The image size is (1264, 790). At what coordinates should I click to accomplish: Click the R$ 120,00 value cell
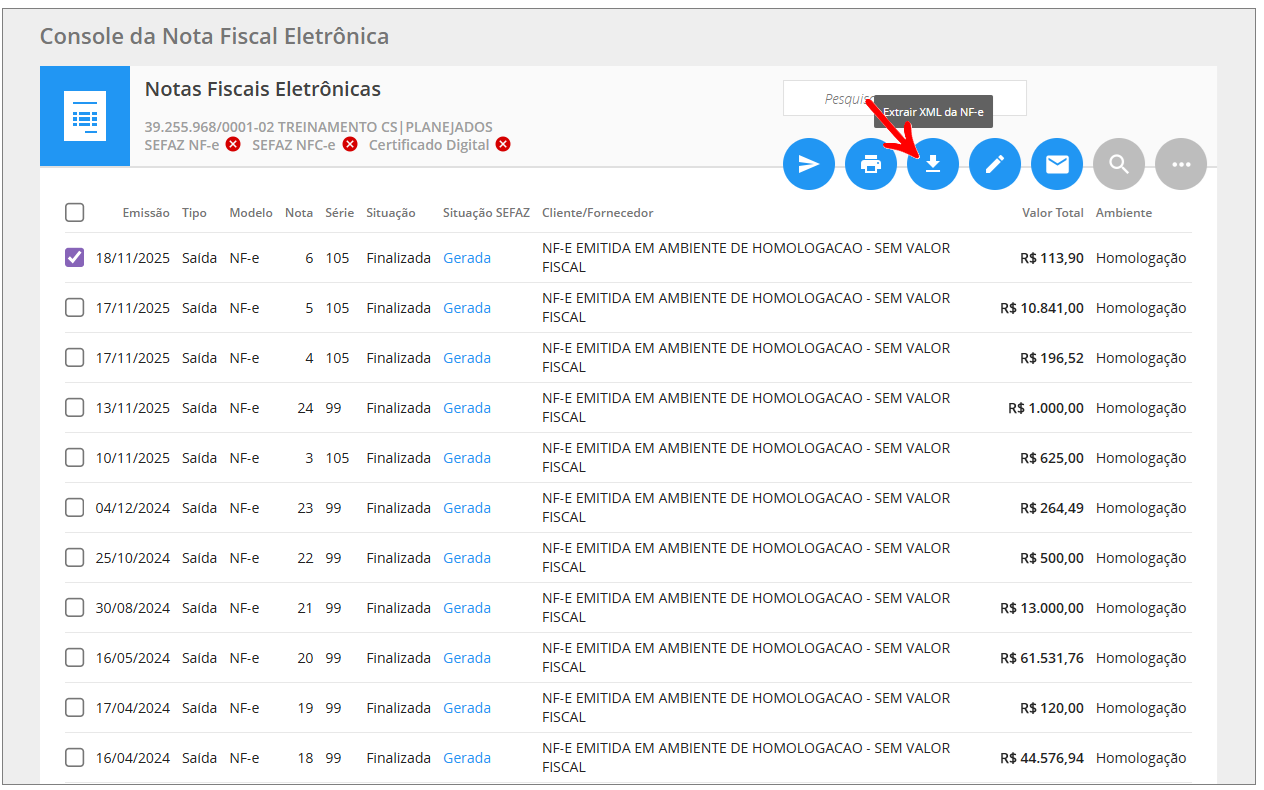(x=1052, y=708)
